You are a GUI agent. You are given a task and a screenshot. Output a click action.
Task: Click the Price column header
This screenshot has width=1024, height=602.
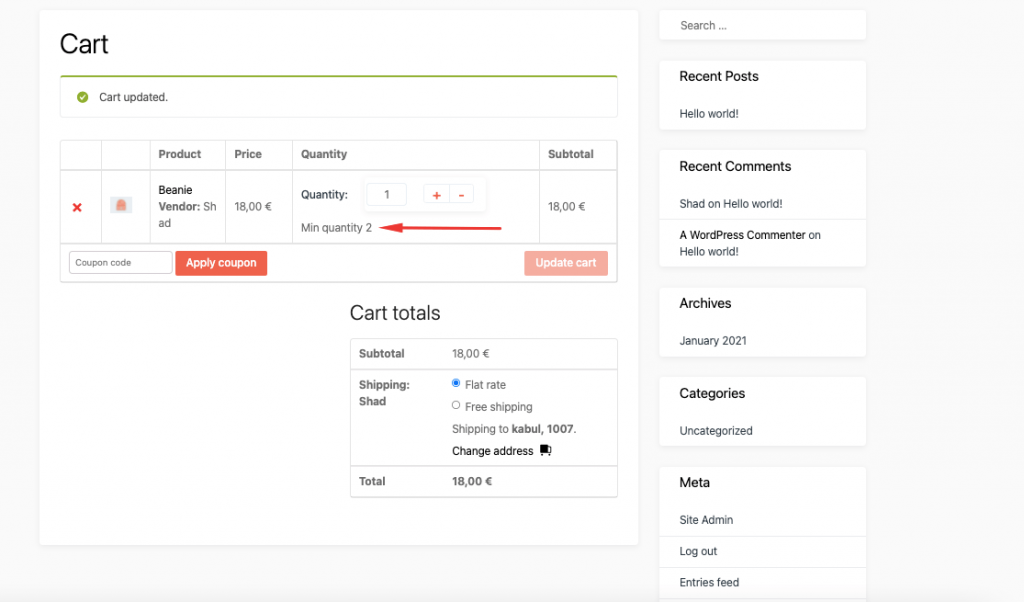(248, 154)
